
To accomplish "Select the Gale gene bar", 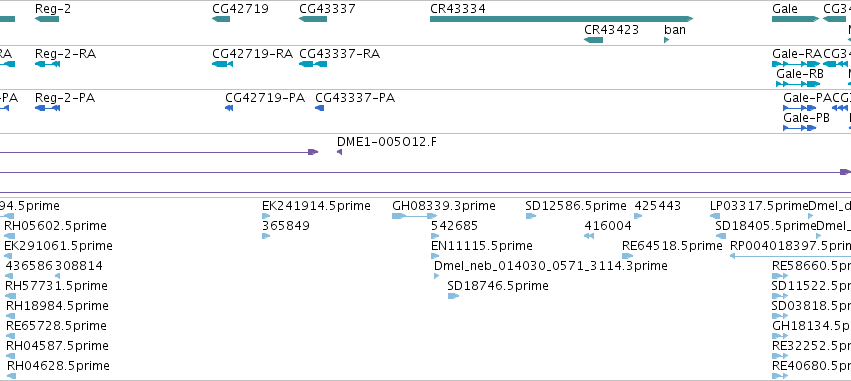I will (x=795, y=19).
